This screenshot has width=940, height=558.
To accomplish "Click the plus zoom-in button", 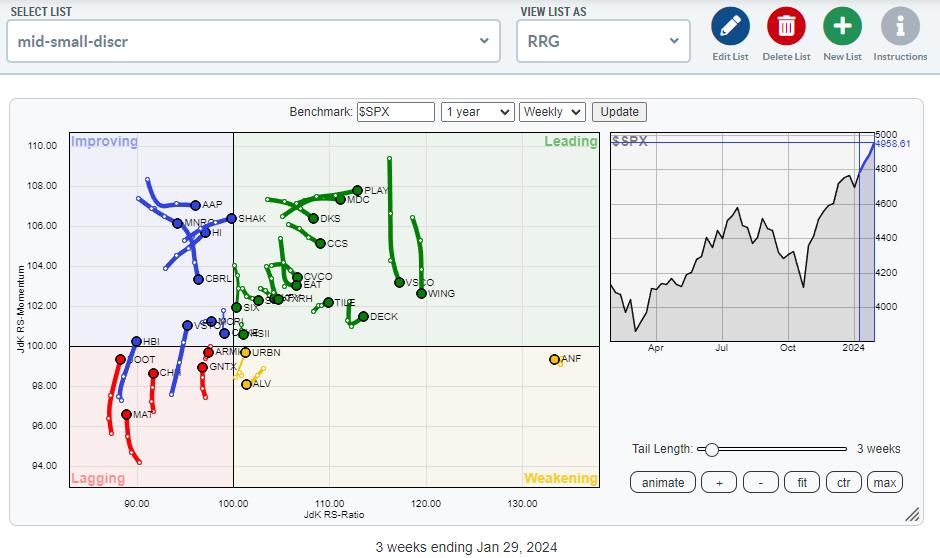I will (718, 482).
